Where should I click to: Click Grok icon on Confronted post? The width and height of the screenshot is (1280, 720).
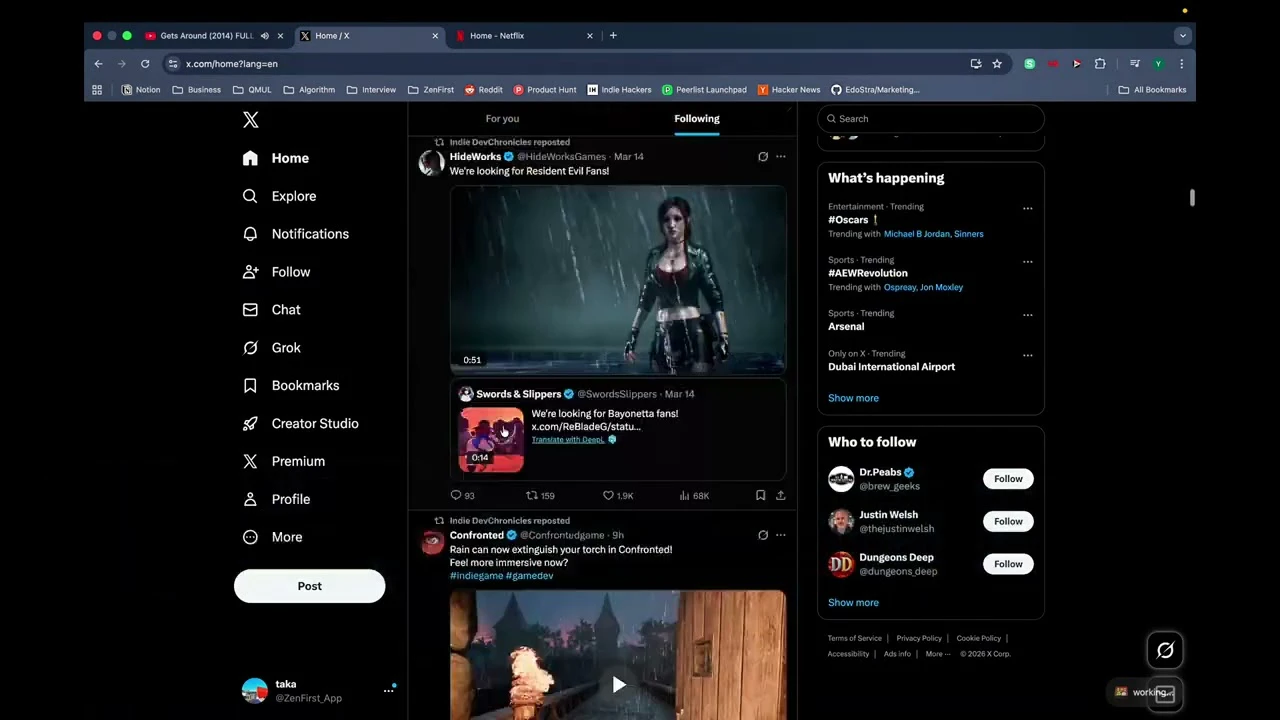pyautogui.click(x=763, y=536)
